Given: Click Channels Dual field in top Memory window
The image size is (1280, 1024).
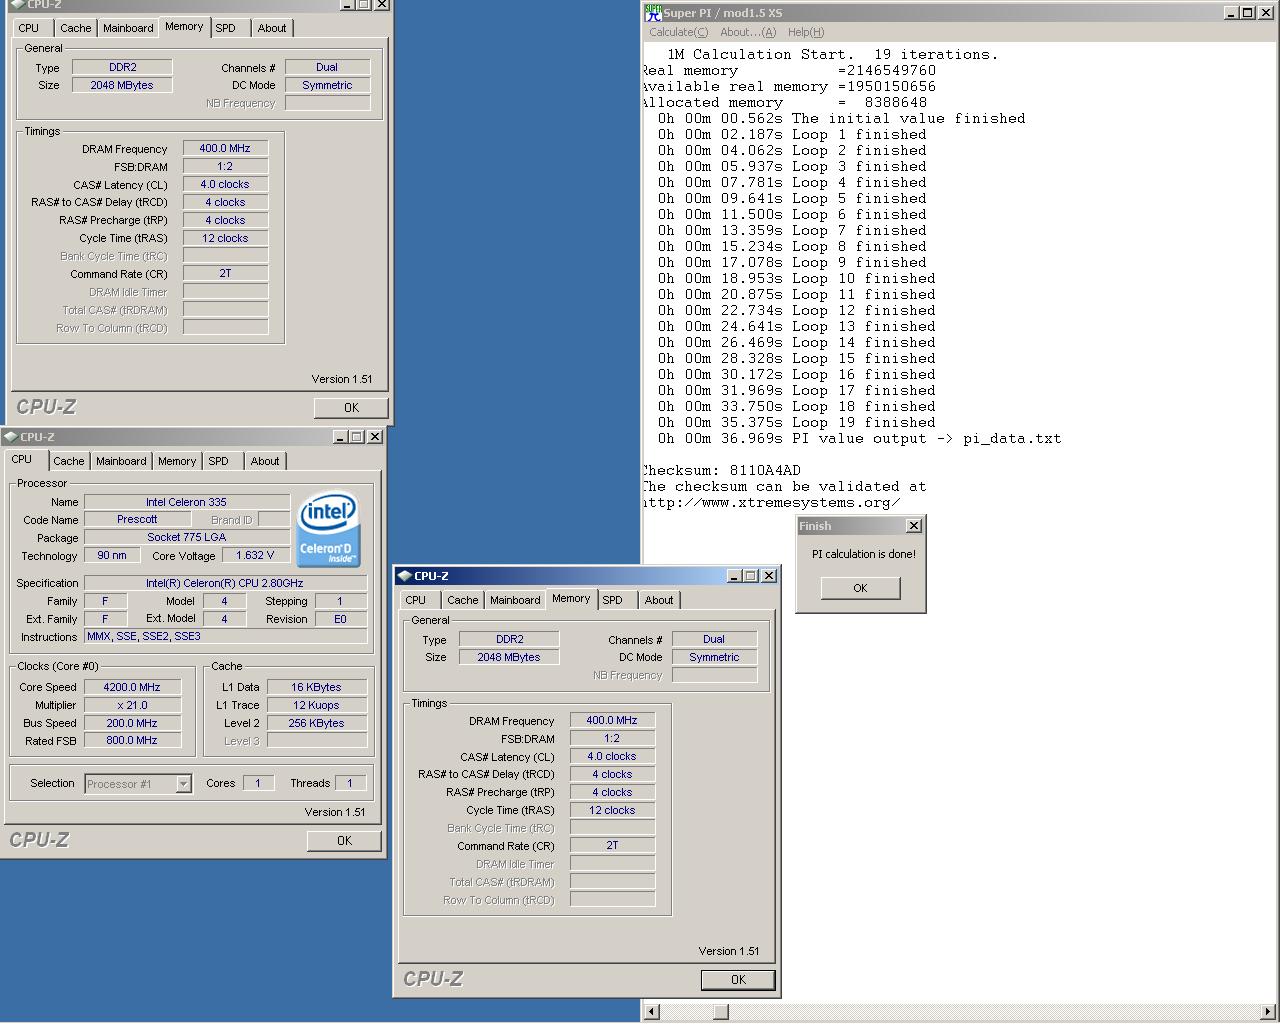Looking at the screenshot, I should pos(327,67).
